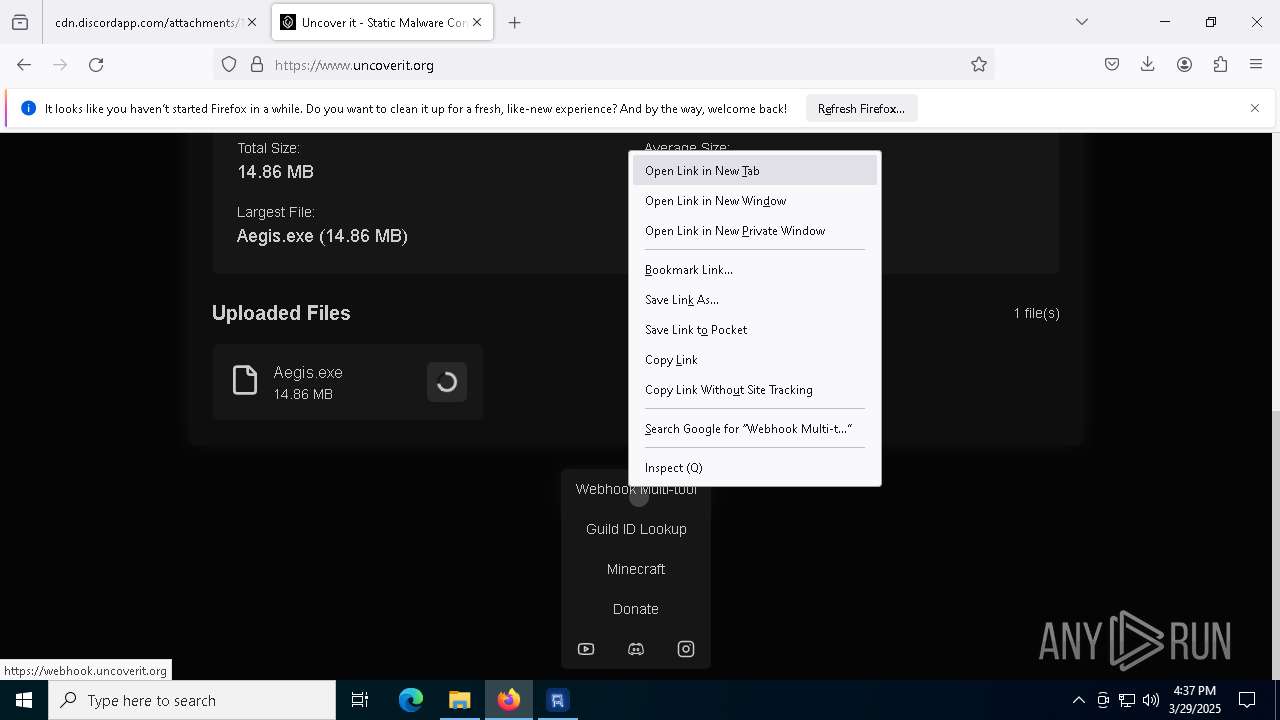Select Copy Link Without Site Tracking
Screen dimensions: 1280x720
(755, 390)
